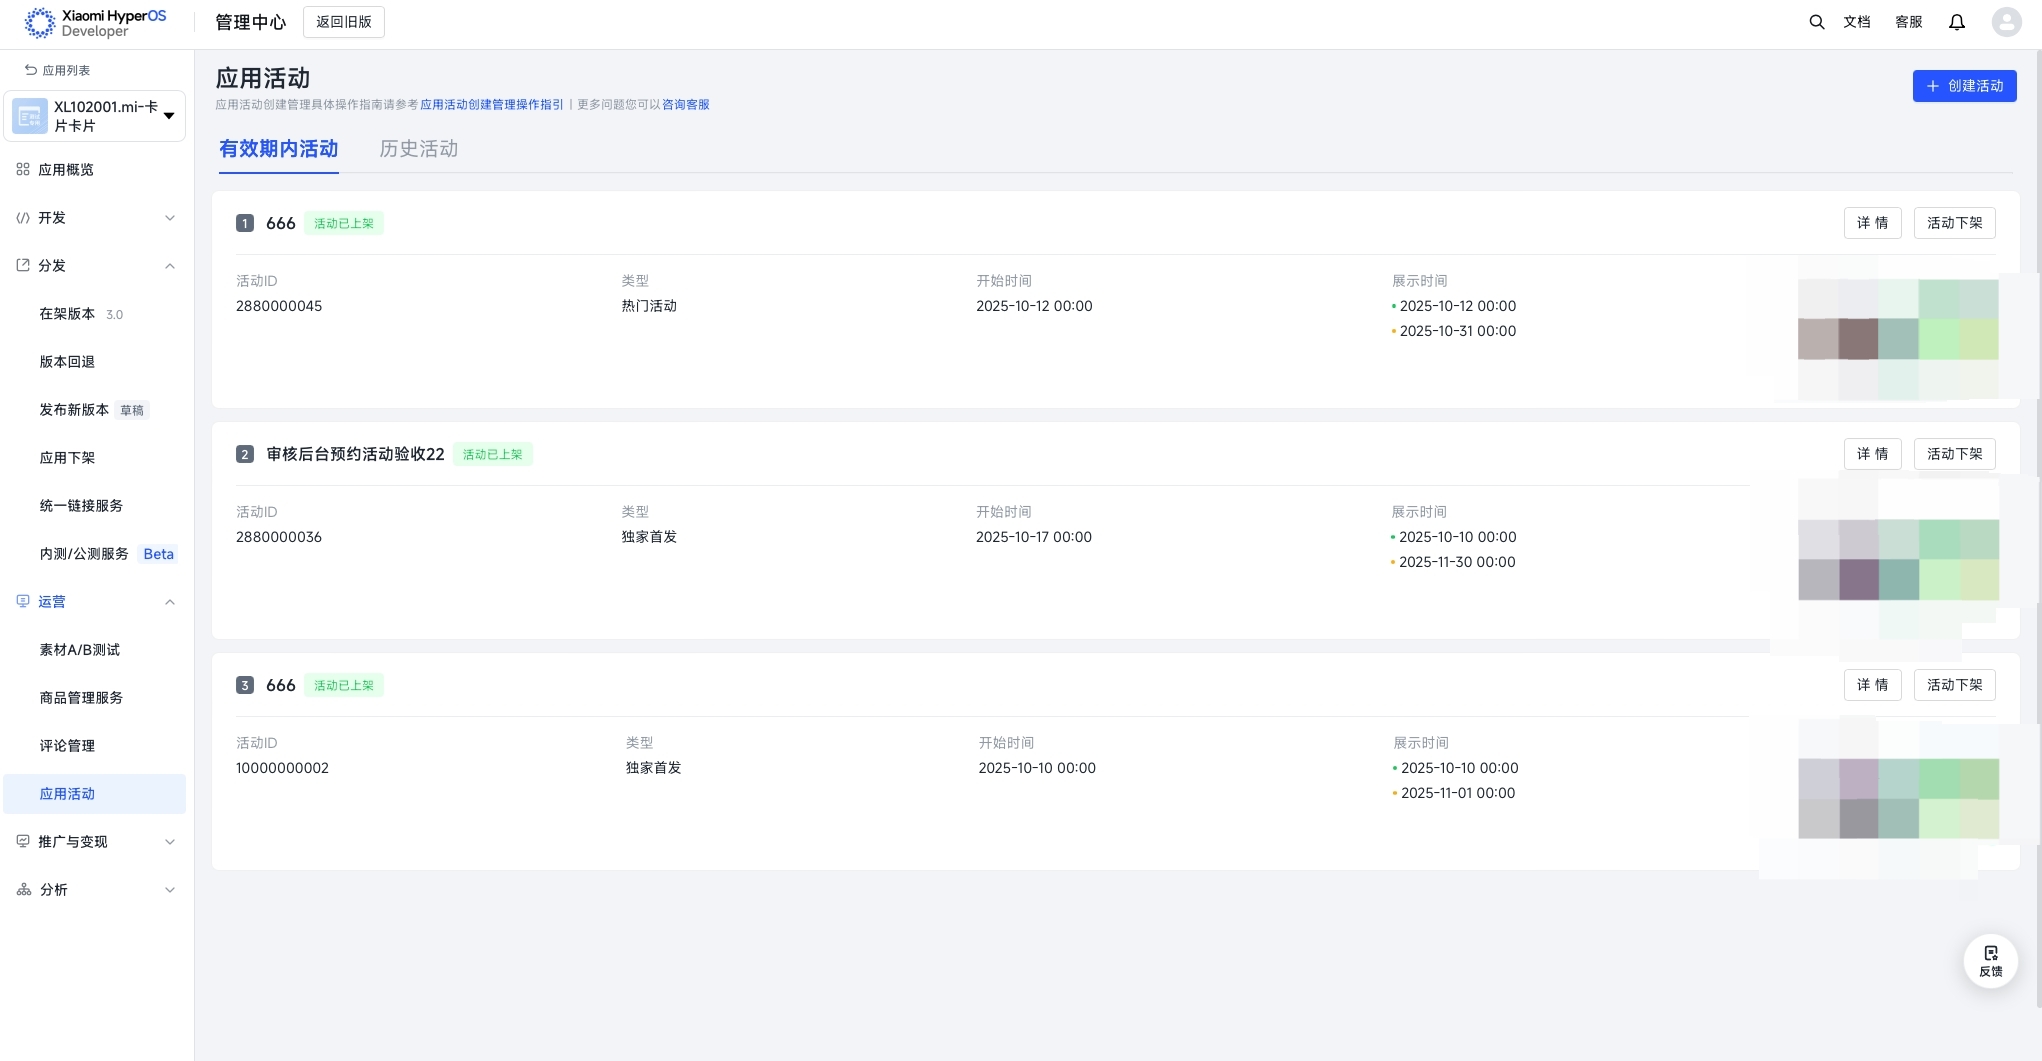
Task: Open the notifications bell
Action: (1956, 22)
